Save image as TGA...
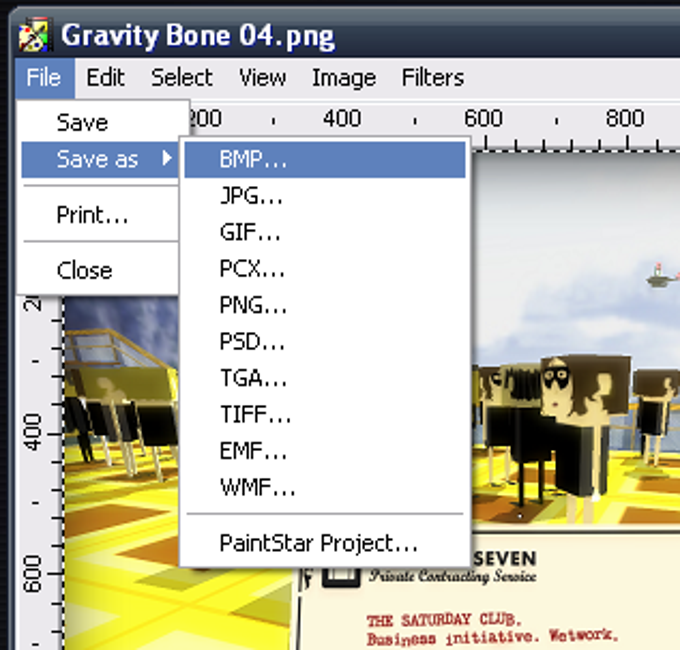This screenshot has height=650, width=680. click(325, 378)
